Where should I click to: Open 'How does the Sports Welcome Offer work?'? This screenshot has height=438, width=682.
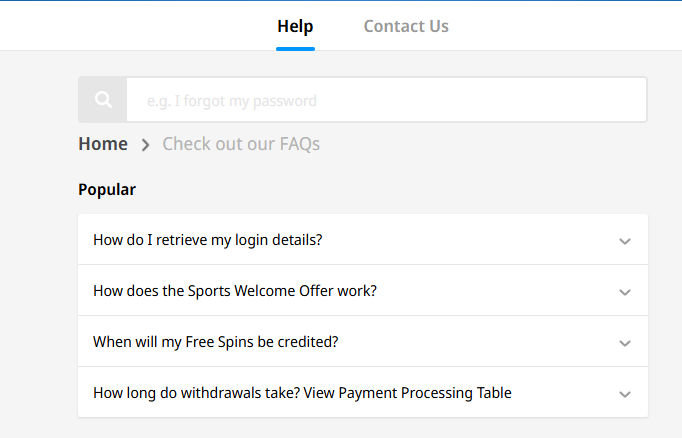pos(234,291)
